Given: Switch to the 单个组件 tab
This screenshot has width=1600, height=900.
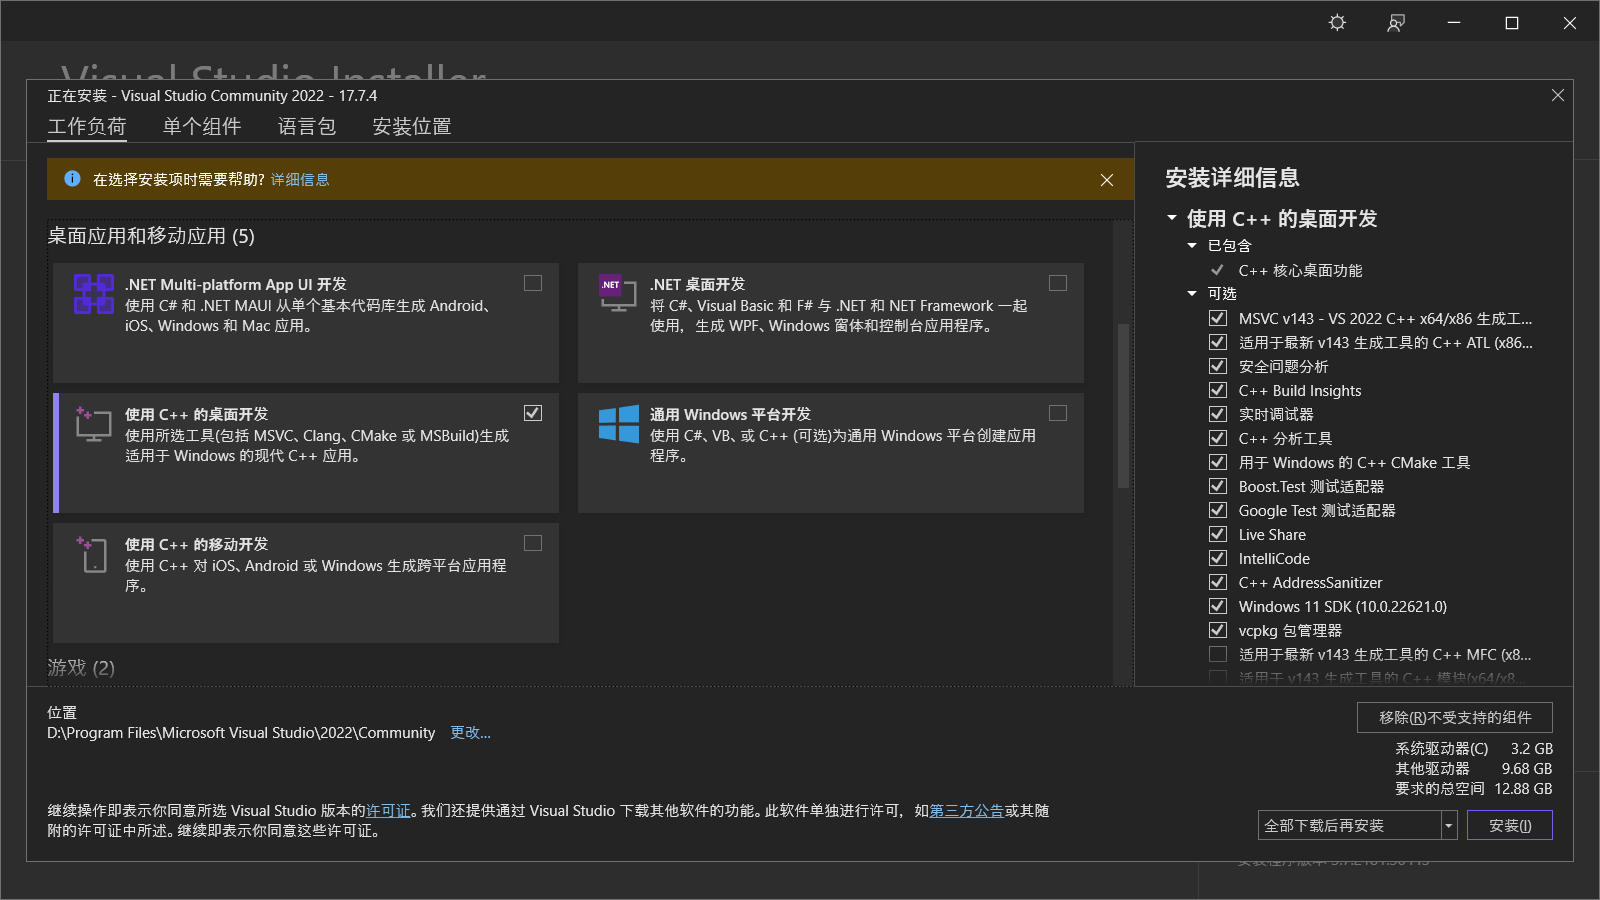Looking at the screenshot, I should tap(202, 126).
